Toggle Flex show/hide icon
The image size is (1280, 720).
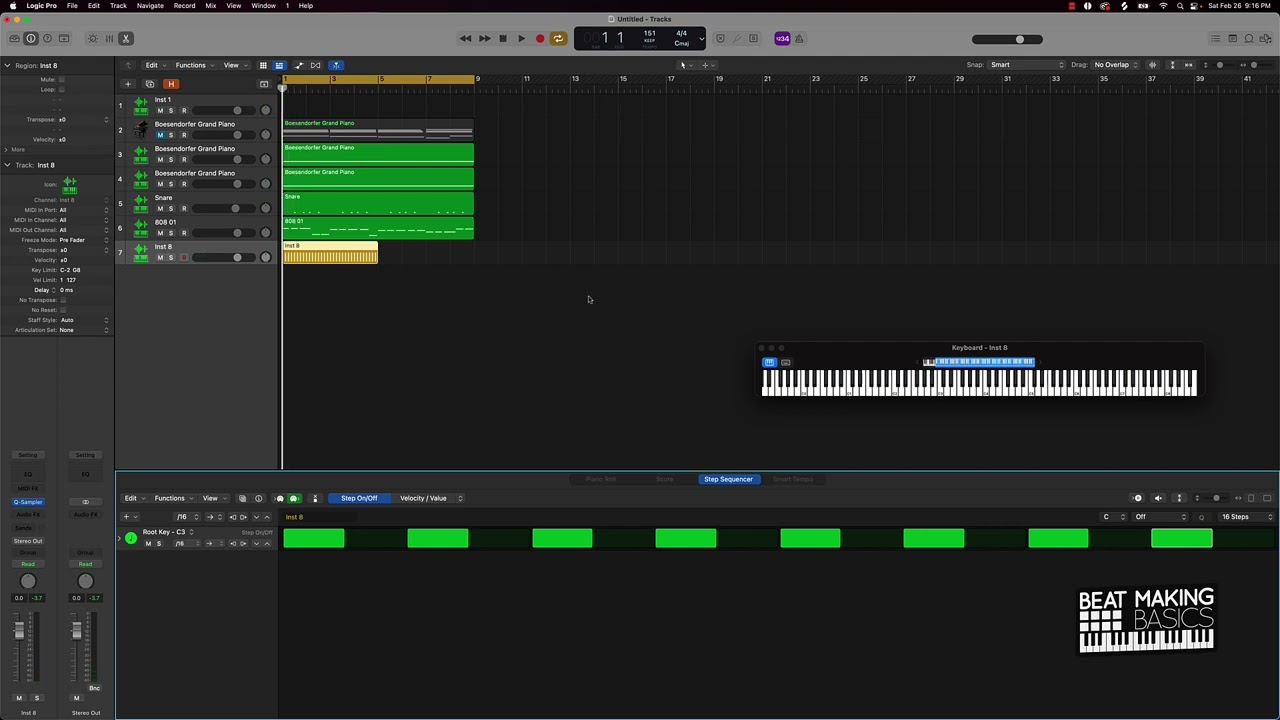point(315,65)
